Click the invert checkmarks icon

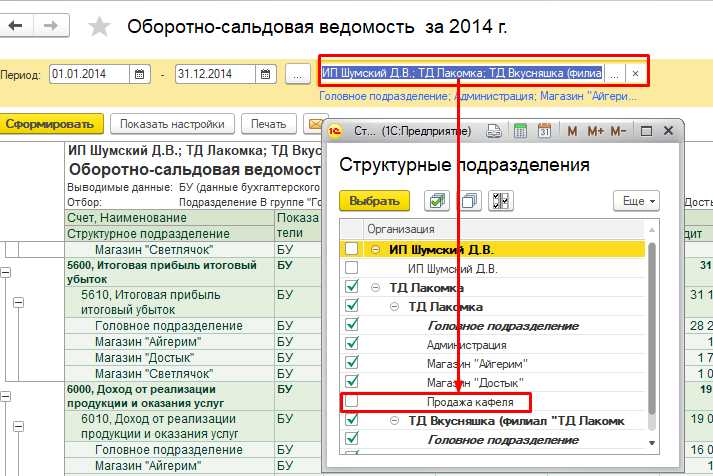501,201
